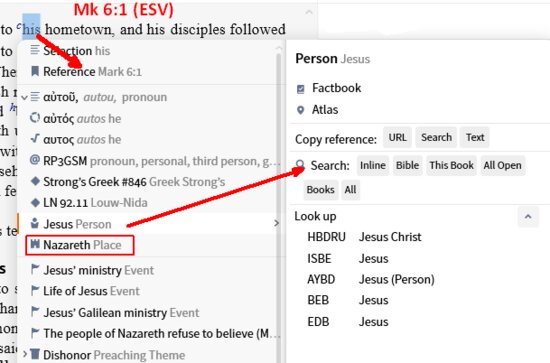
Task: Click the context menu vertical scrollbar
Action: [279, 207]
